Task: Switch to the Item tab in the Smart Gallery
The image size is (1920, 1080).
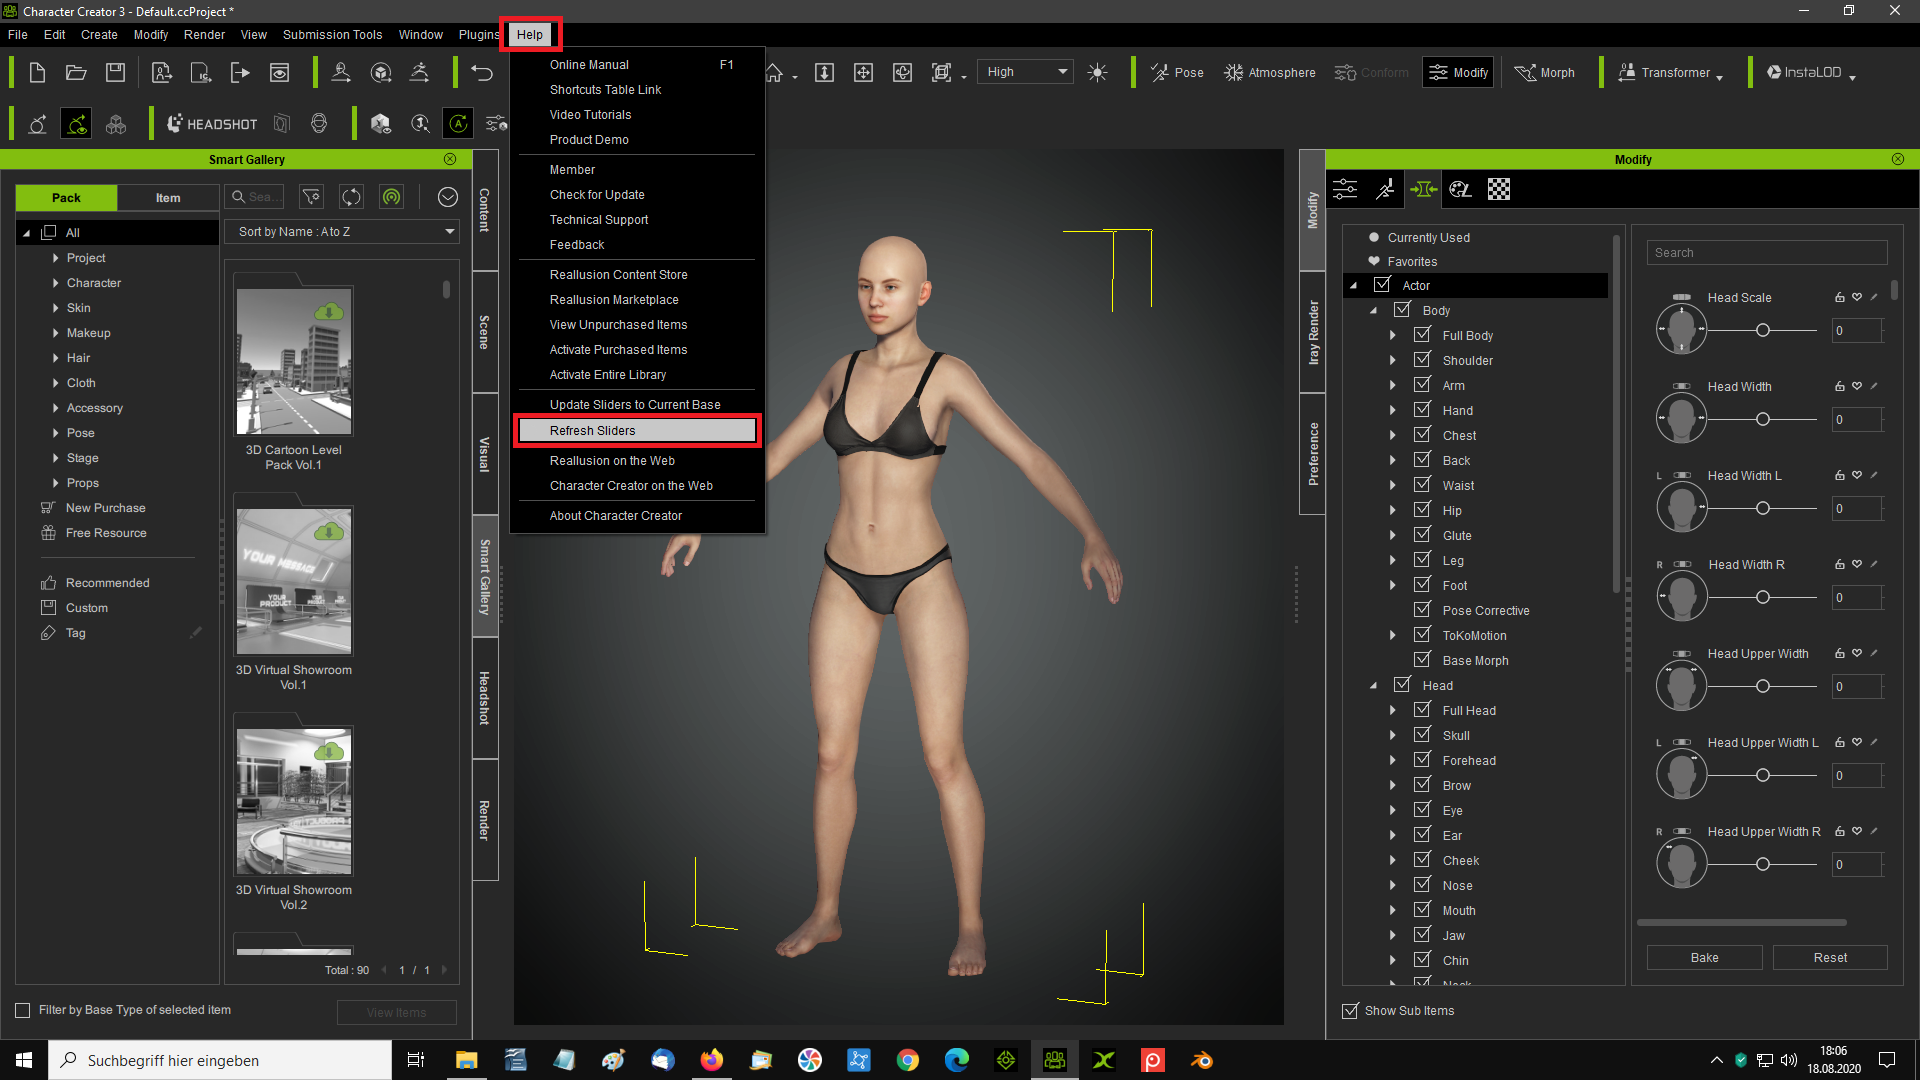Action: pos(168,197)
